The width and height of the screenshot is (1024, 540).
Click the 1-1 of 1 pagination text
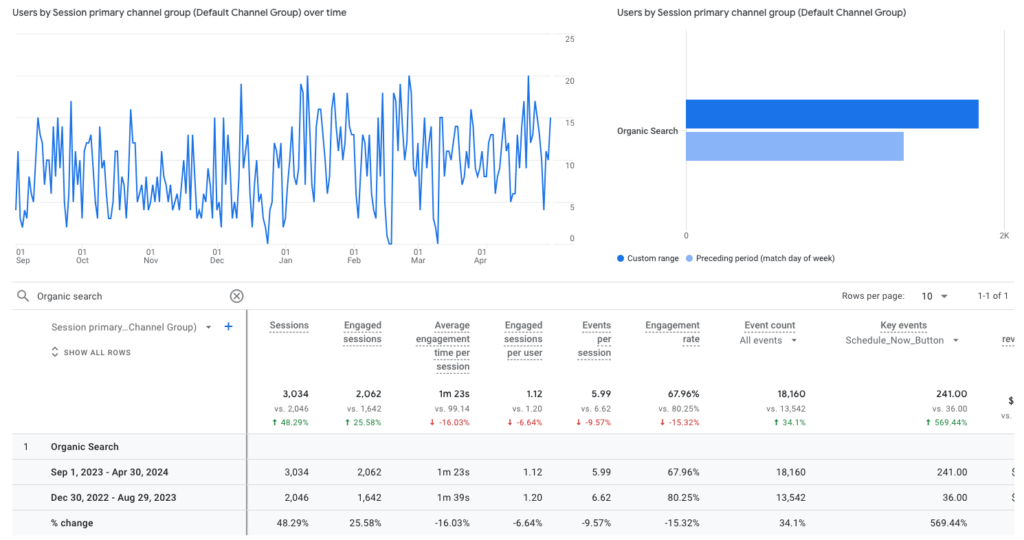point(993,296)
